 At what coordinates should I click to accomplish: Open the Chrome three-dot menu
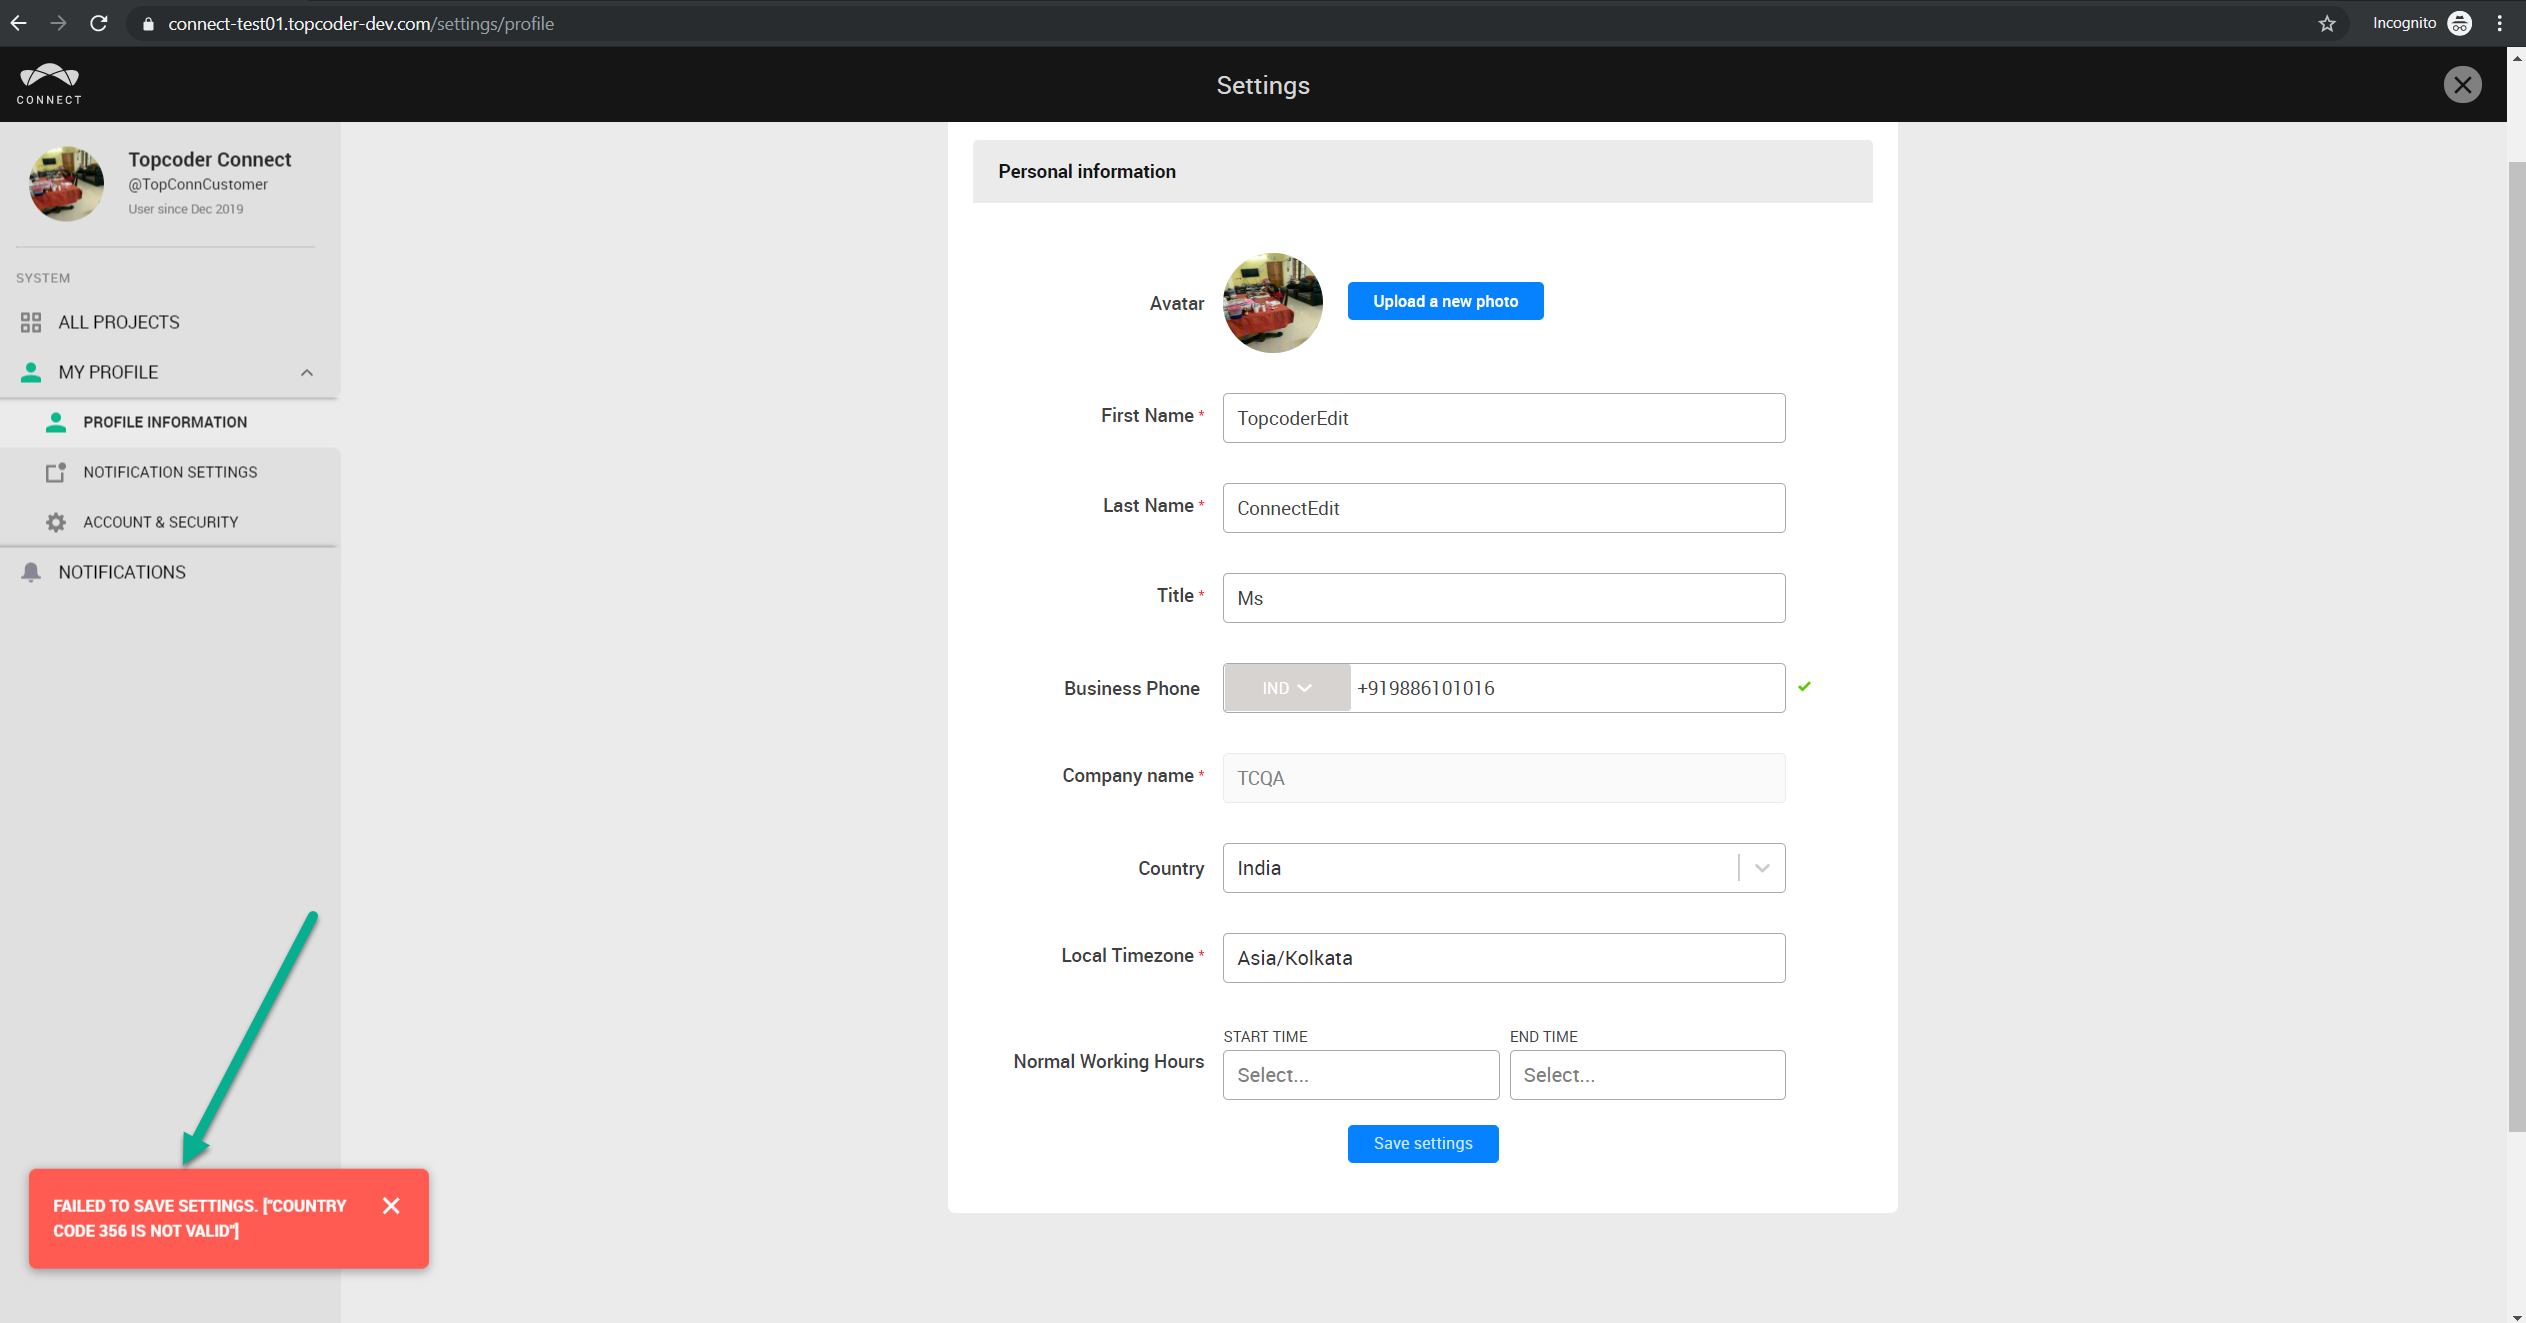coord(2499,24)
